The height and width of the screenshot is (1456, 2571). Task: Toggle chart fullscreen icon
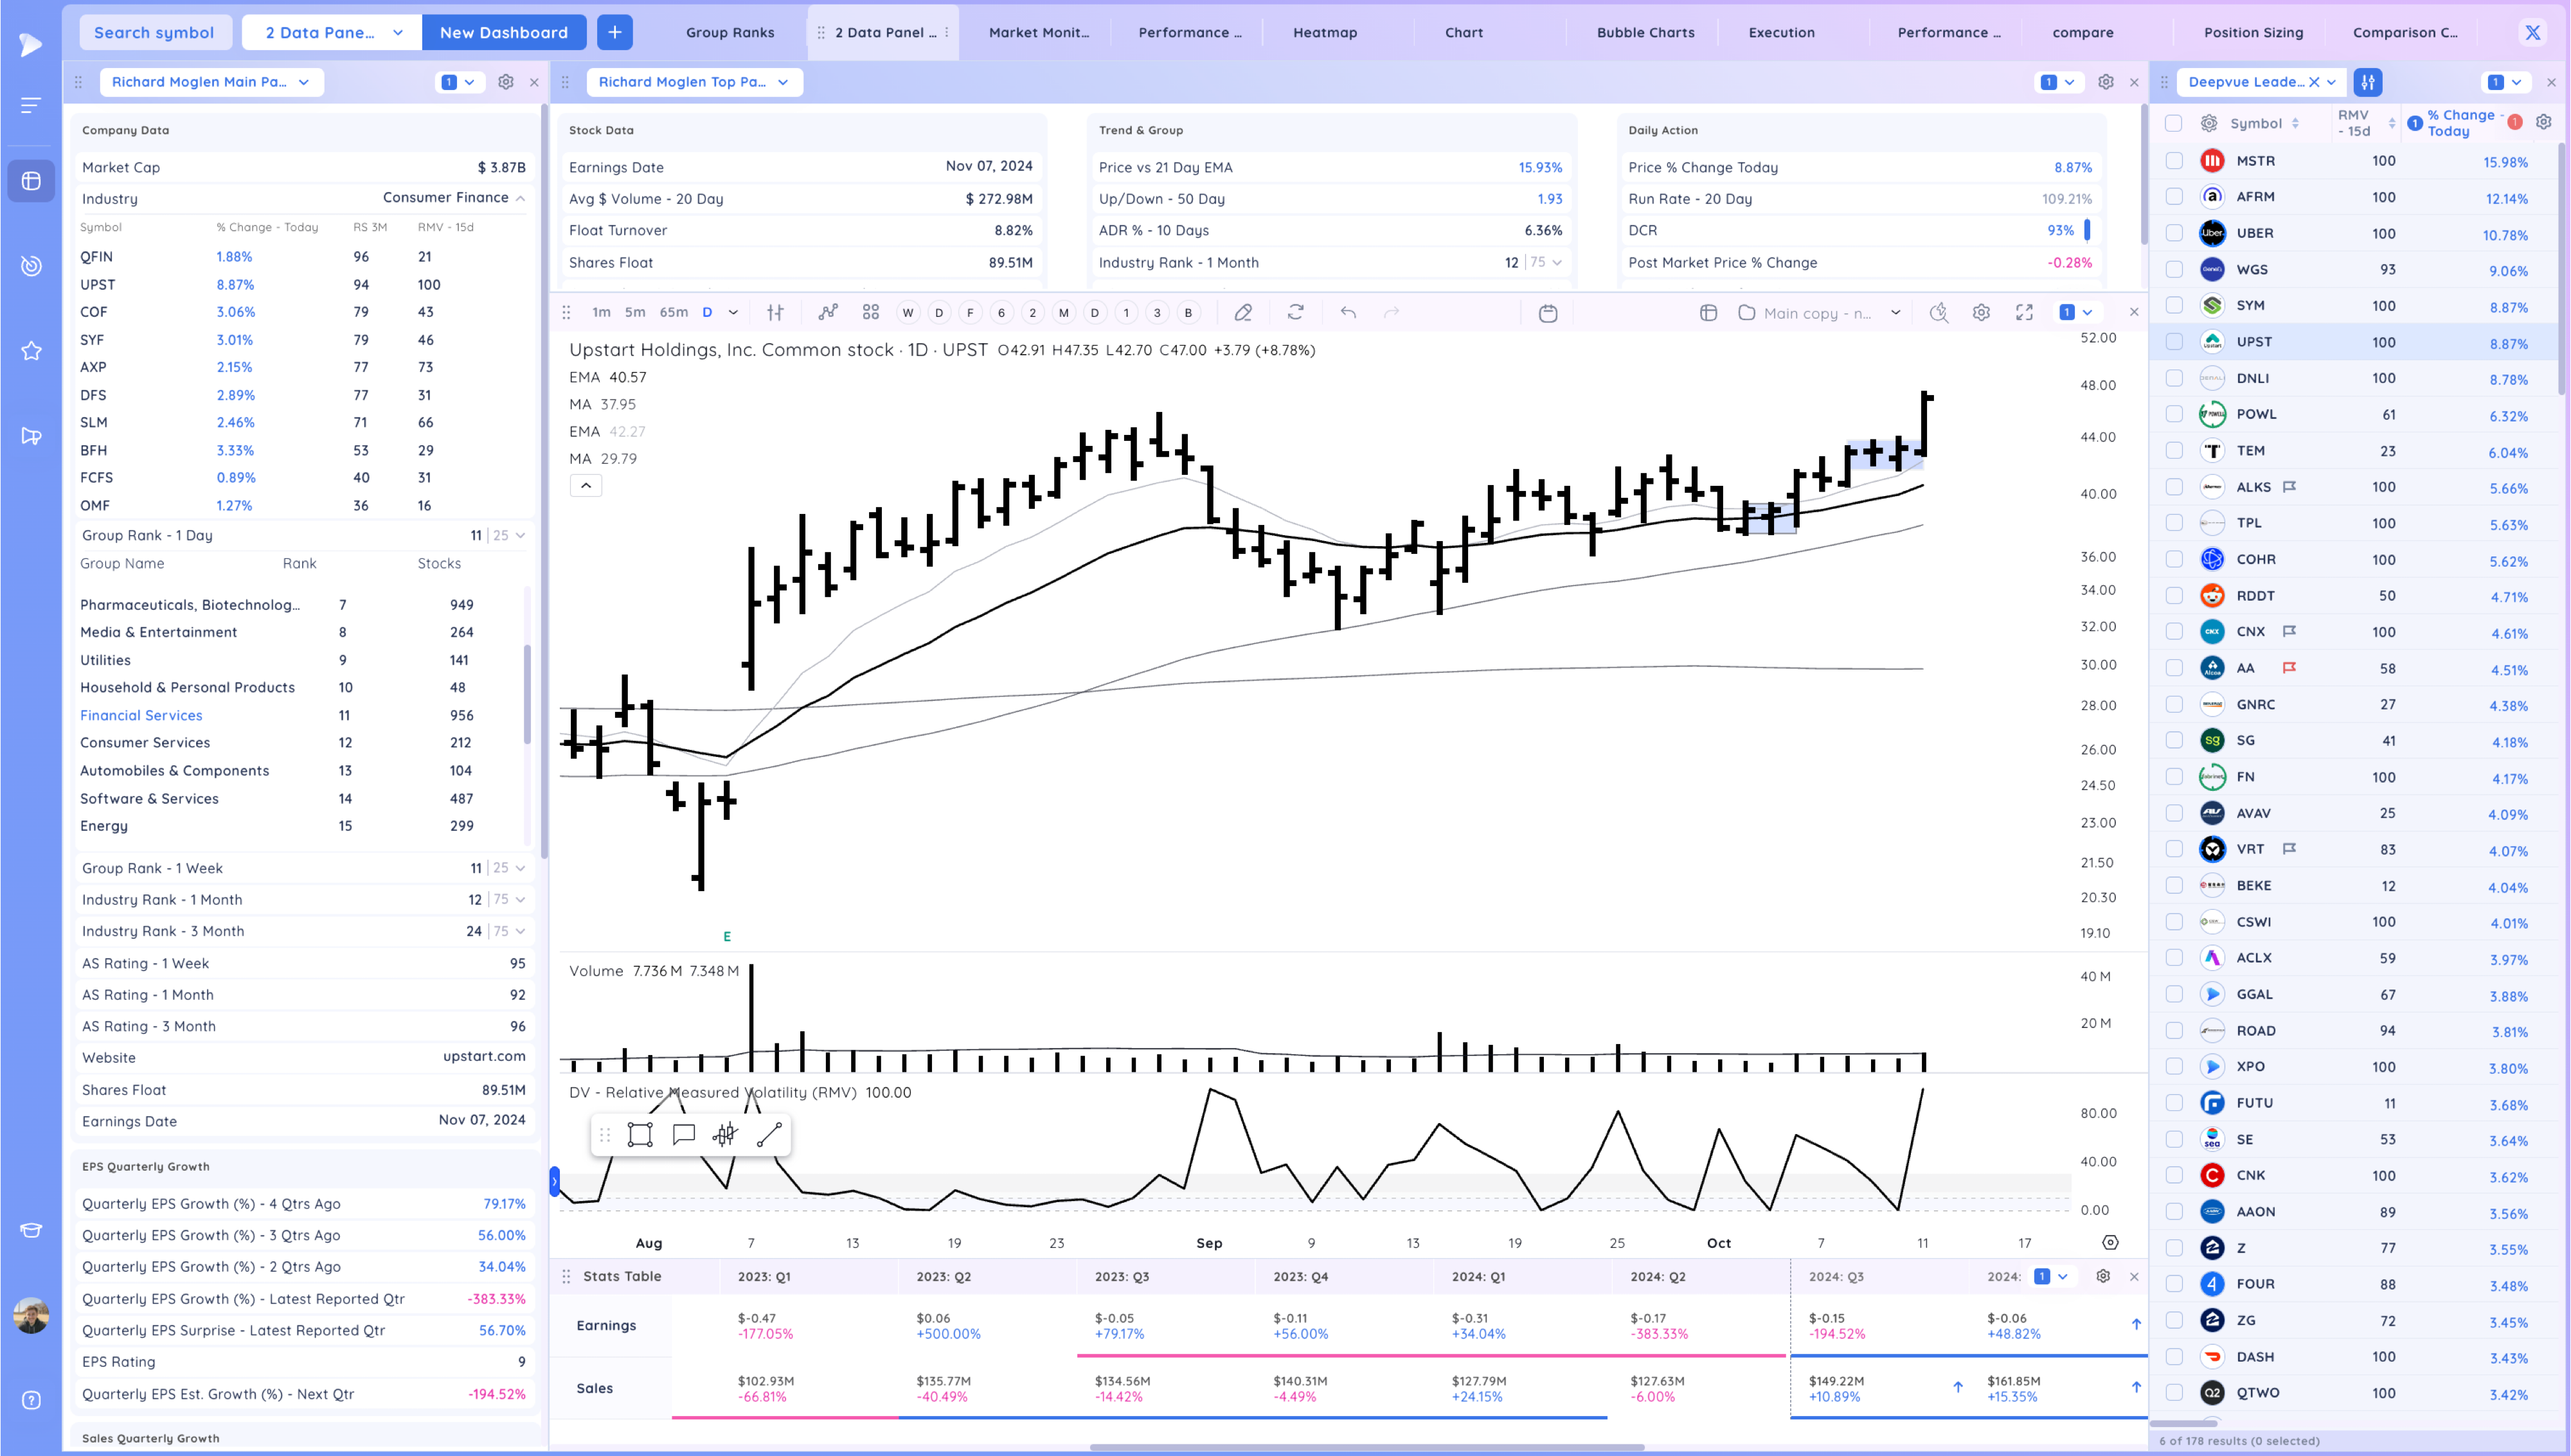click(2024, 313)
